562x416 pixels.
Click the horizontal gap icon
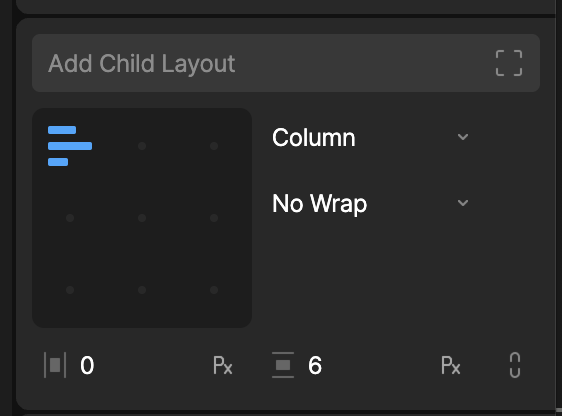[55, 365]
